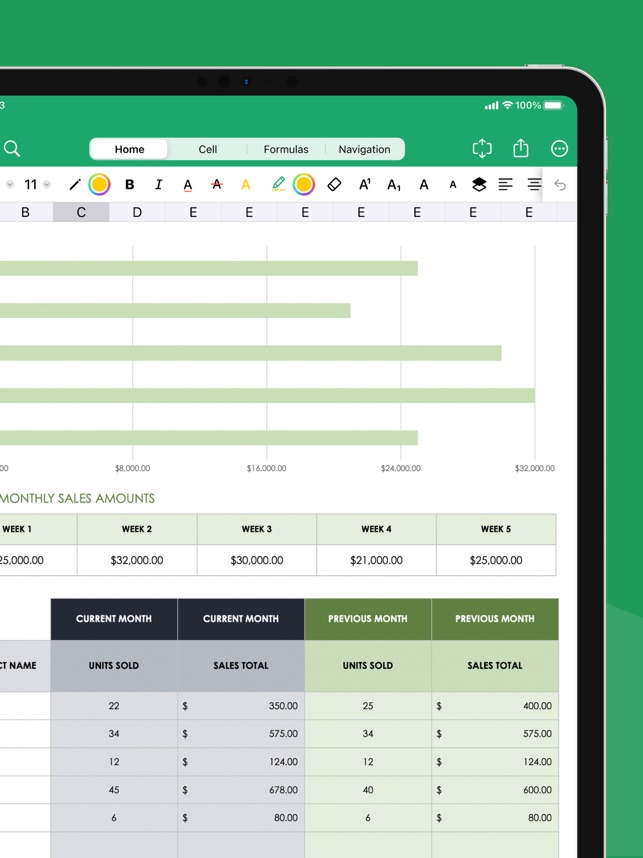Open the share icon

click(520, 148)
